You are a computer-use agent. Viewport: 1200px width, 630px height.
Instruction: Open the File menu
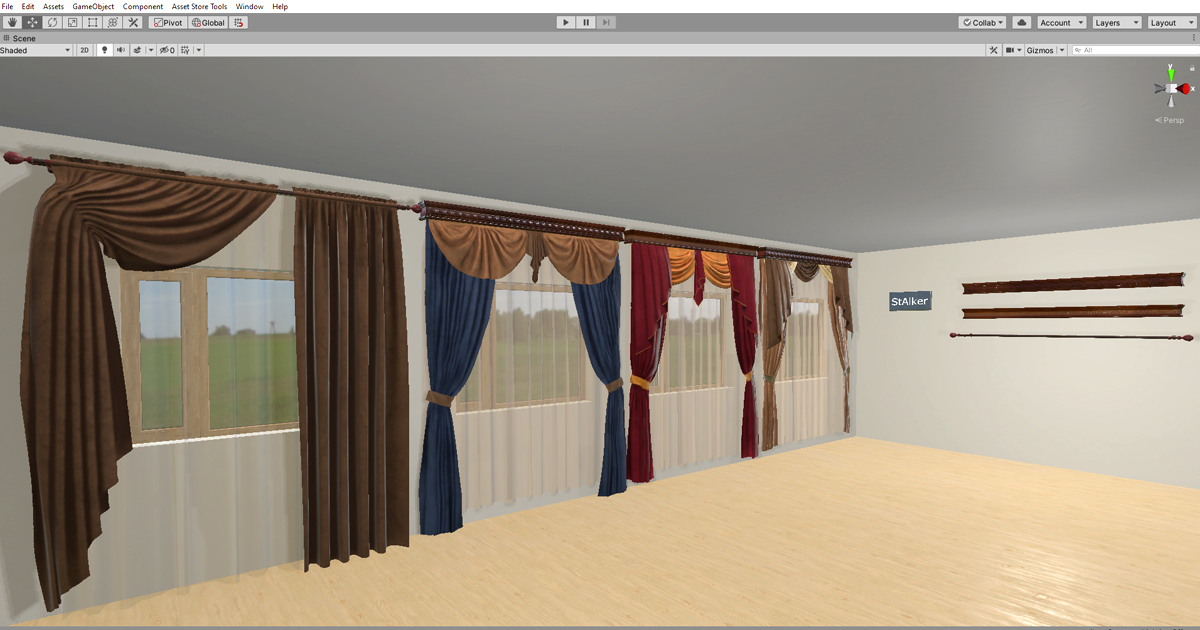point(8,6)
